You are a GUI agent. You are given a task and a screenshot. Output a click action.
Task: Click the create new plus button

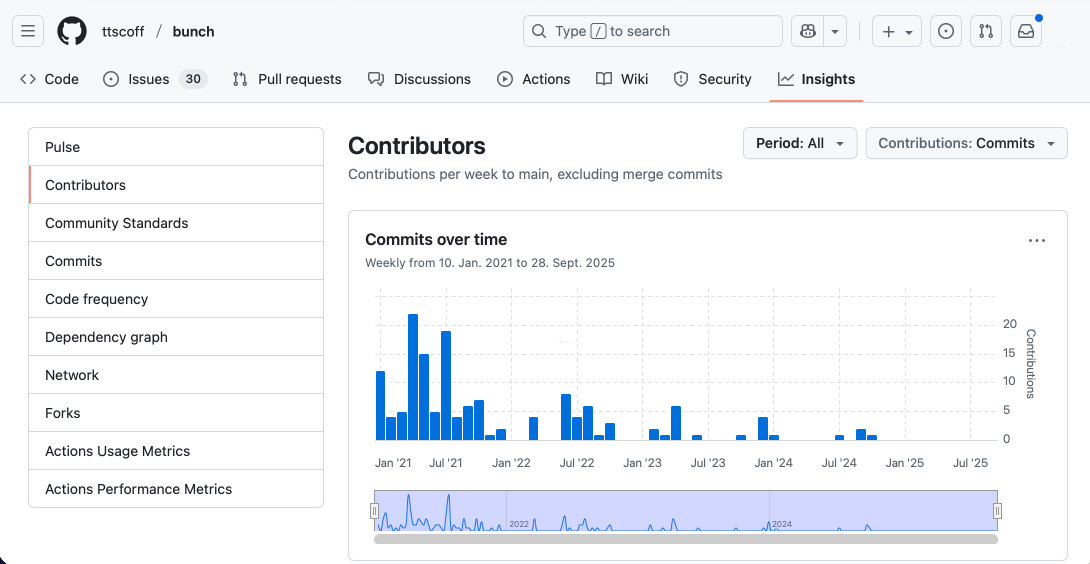pyautogui.click(x=896, y=31)
